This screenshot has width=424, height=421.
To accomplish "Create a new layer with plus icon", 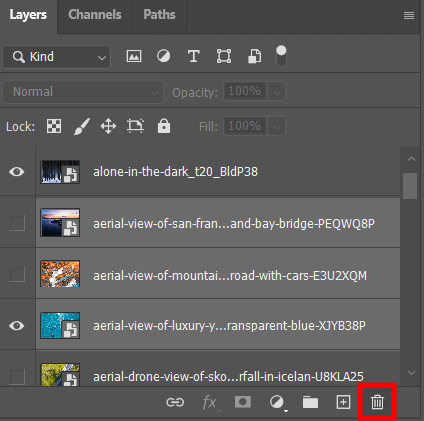I will tap(343, 402).
